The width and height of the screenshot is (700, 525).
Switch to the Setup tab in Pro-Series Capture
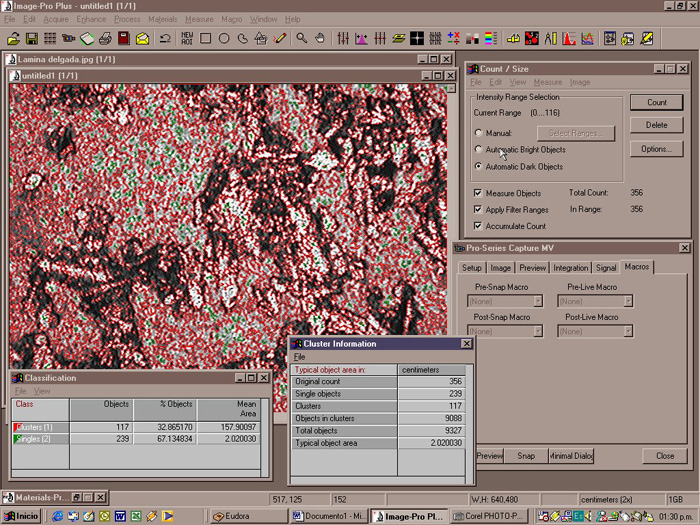(471, 267)
